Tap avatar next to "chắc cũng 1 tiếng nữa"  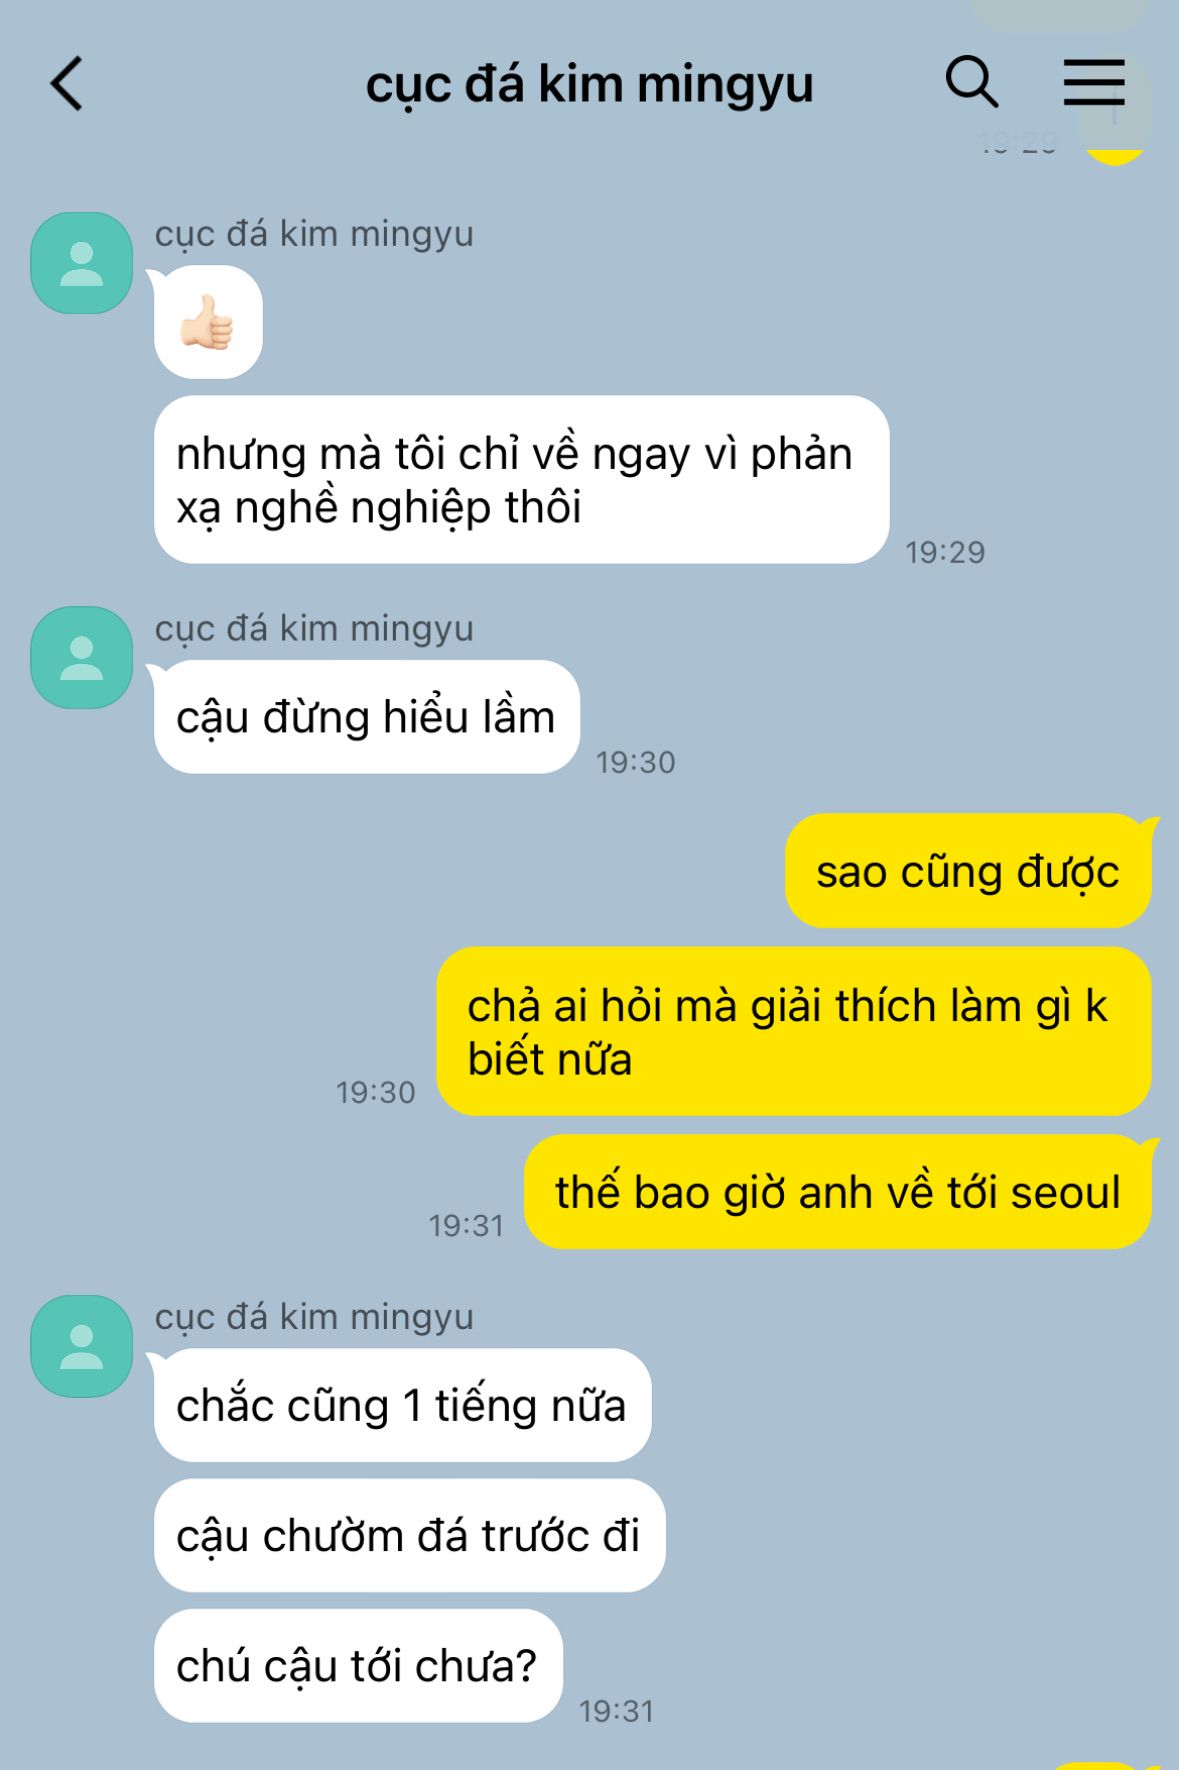click(x=82, y=1346)
